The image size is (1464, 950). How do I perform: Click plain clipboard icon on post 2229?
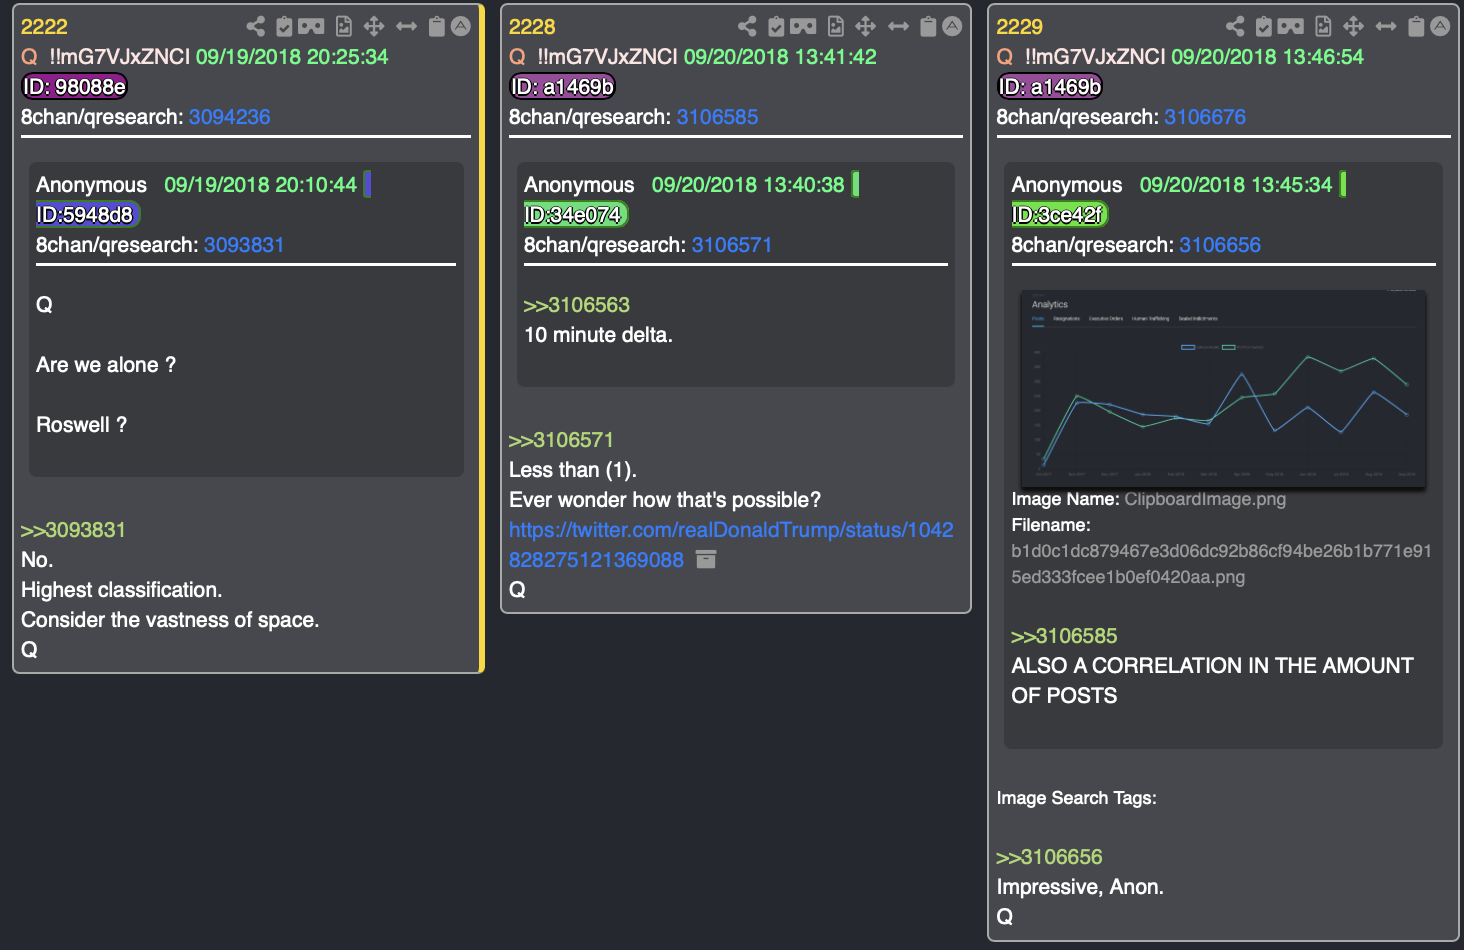(x=1417, y=26)
